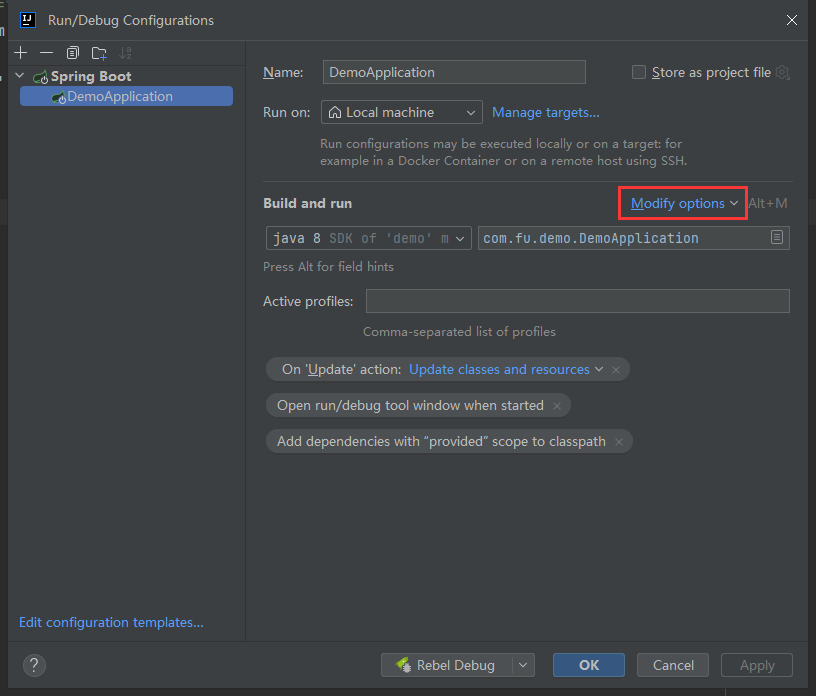816x696 pixels.
Task: Remove the selected configuration
Action: (46, 53)
